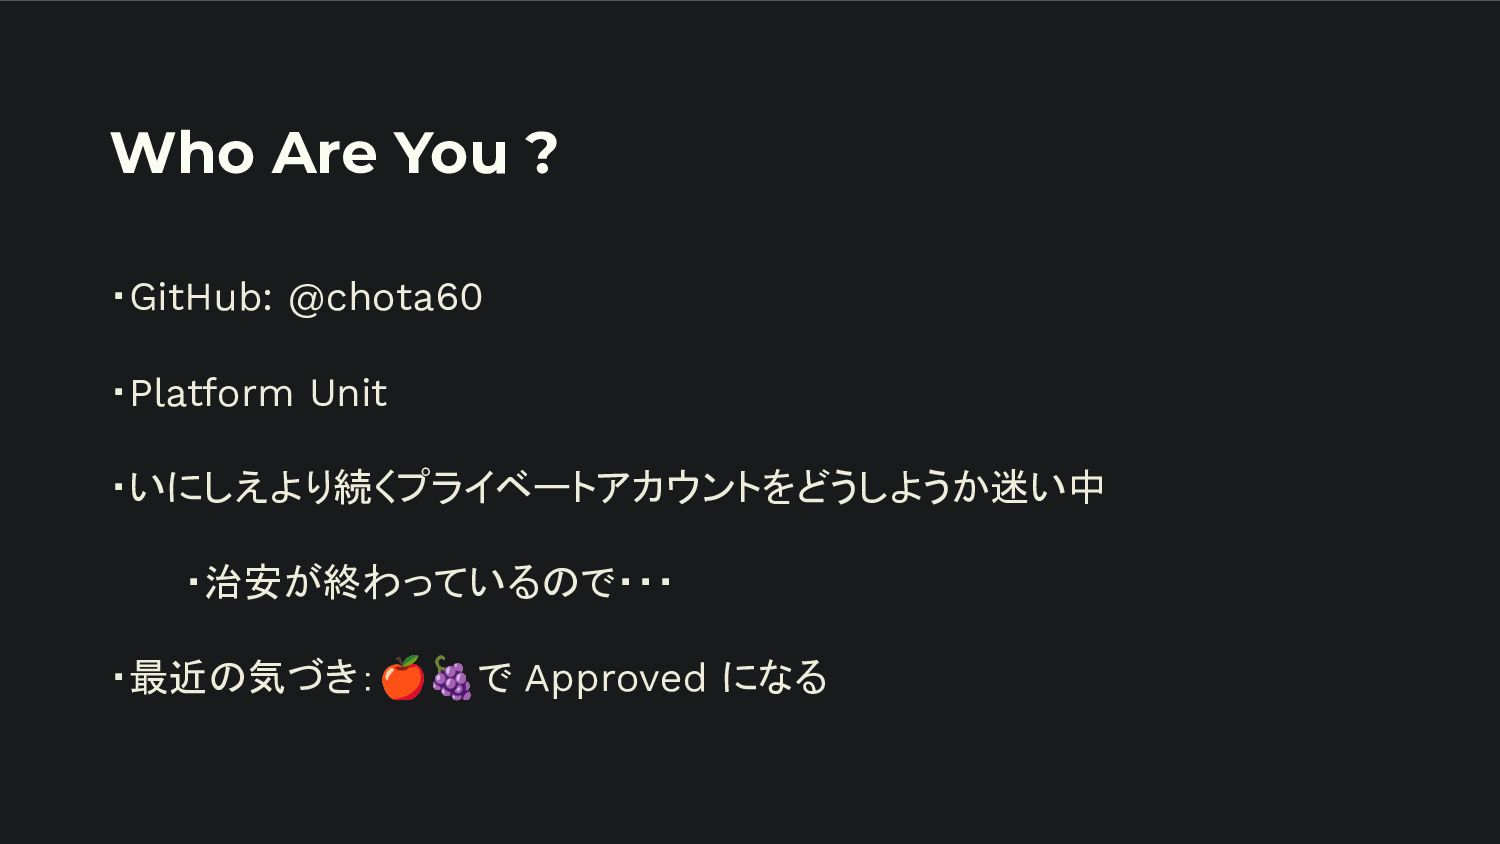Click the word "Who" in the title
Image resolution: width=1500 pixels, height=844 pixels.
coord(182,153)
